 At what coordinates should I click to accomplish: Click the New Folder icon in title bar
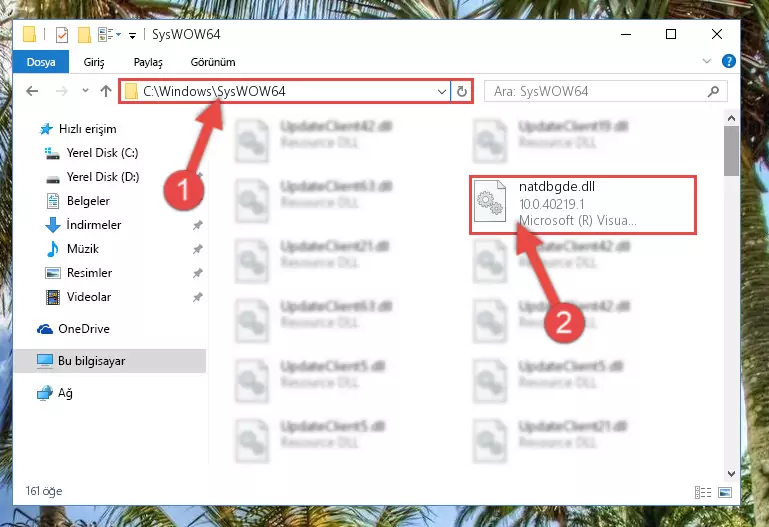[x=84, y=35]
